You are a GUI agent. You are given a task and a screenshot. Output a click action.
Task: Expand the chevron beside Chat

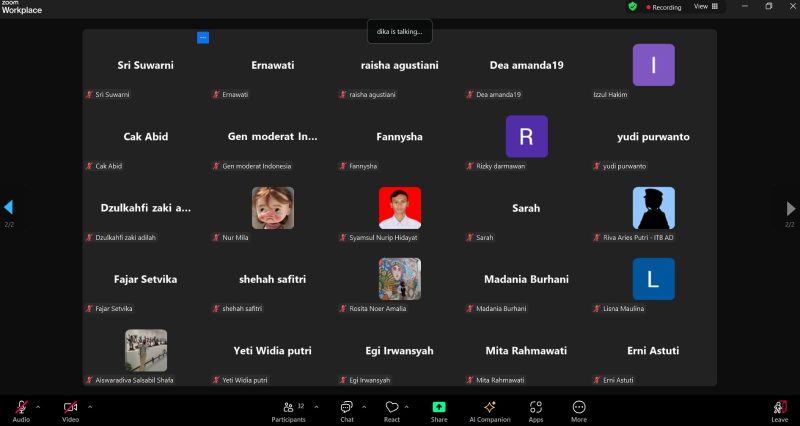point(364,406)
